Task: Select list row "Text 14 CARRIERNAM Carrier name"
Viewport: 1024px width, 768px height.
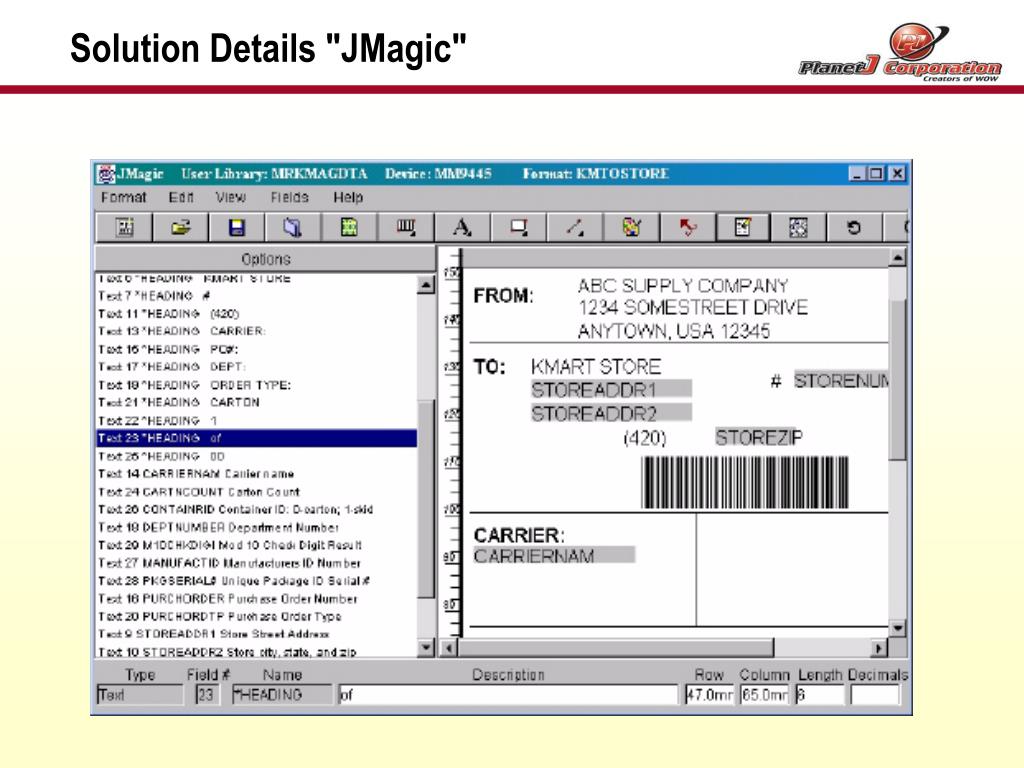Action: click(x=257, y=473)
